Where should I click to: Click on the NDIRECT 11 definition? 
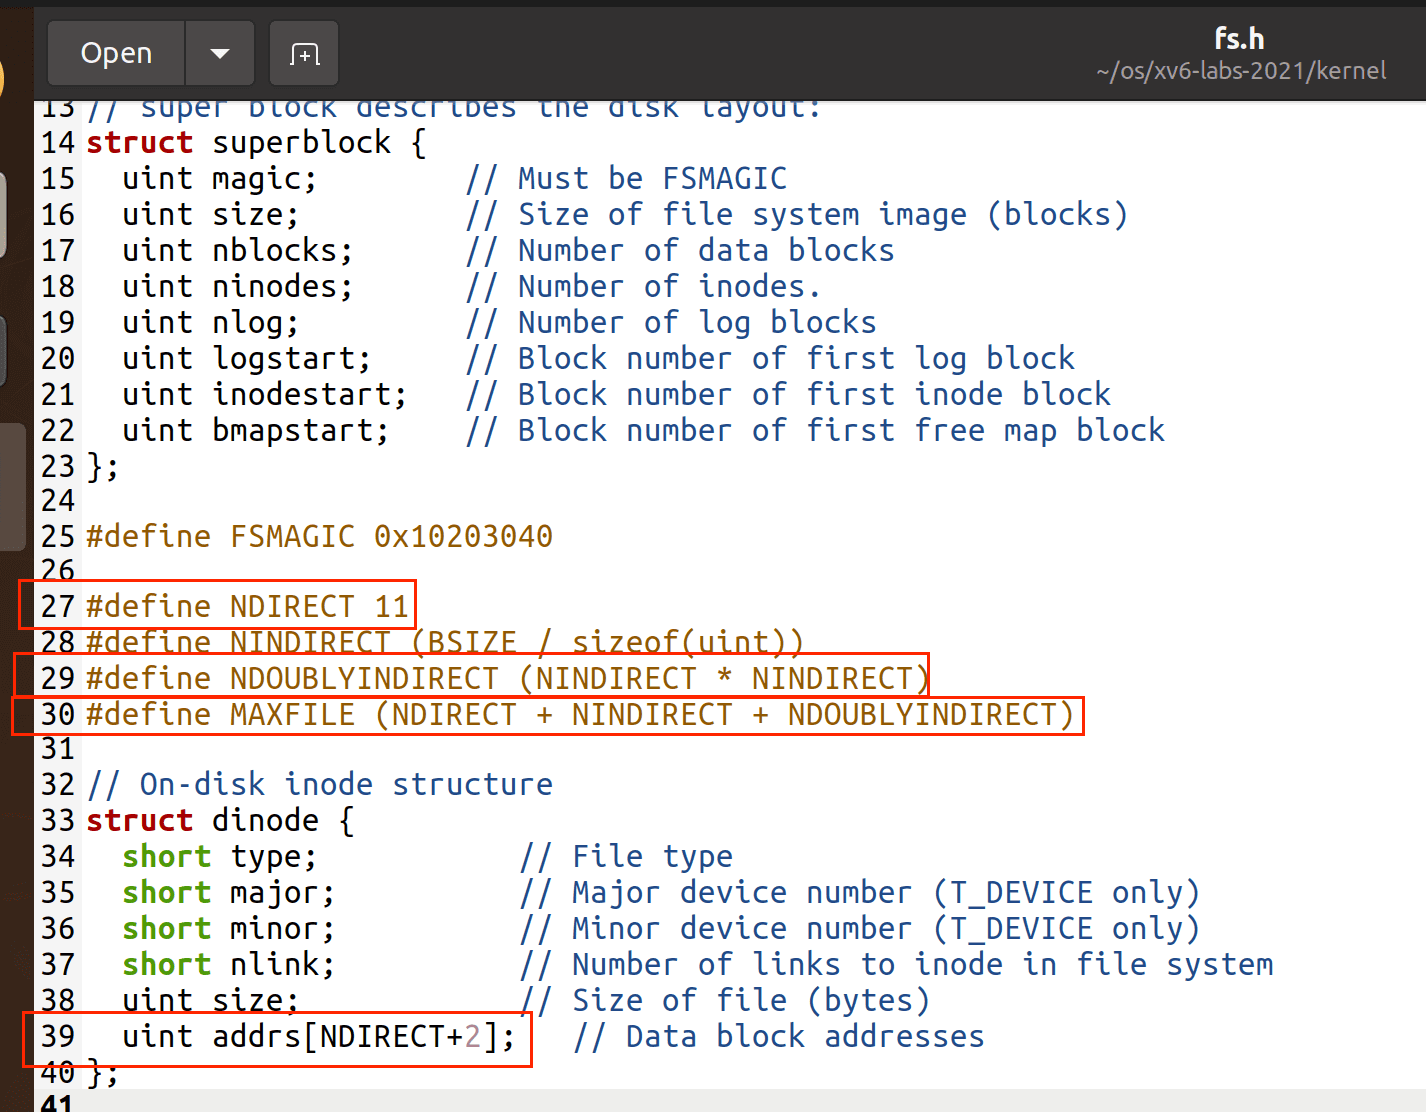point(319,607)
